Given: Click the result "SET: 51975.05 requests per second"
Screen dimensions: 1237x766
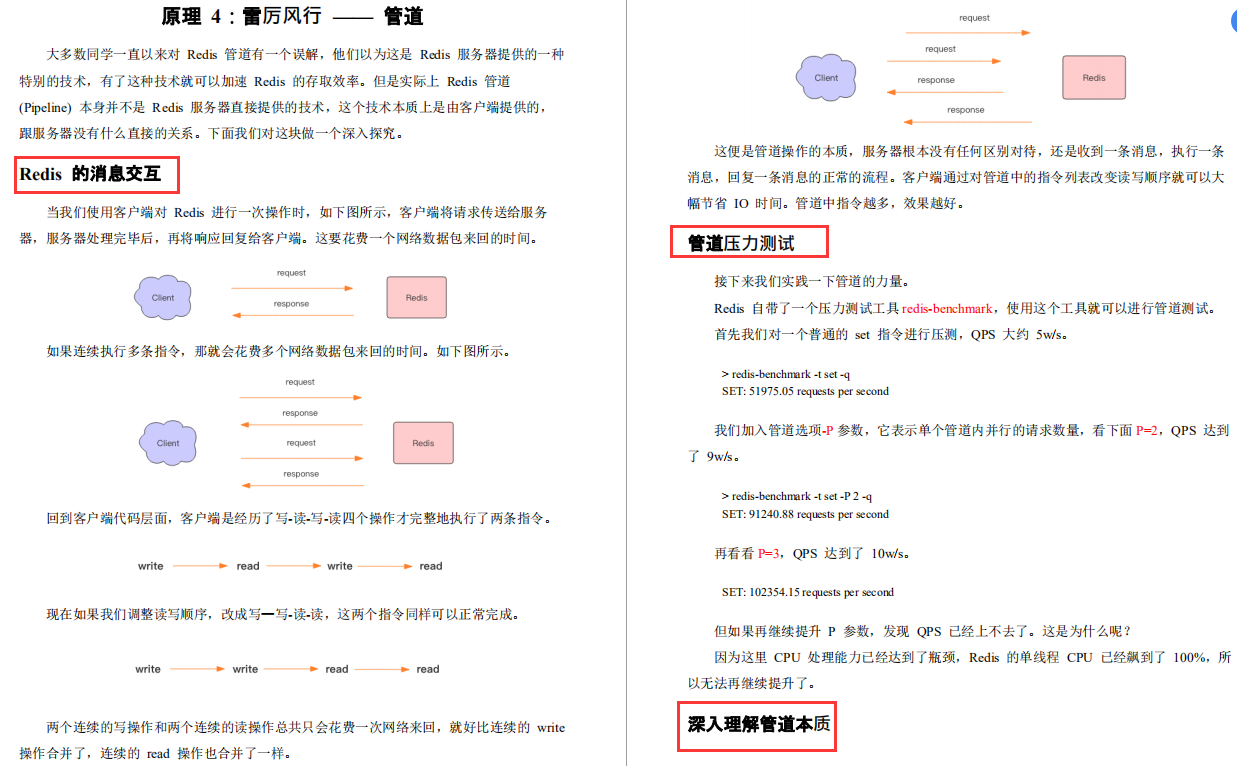Looking at the screenshot, I should 805,392.
